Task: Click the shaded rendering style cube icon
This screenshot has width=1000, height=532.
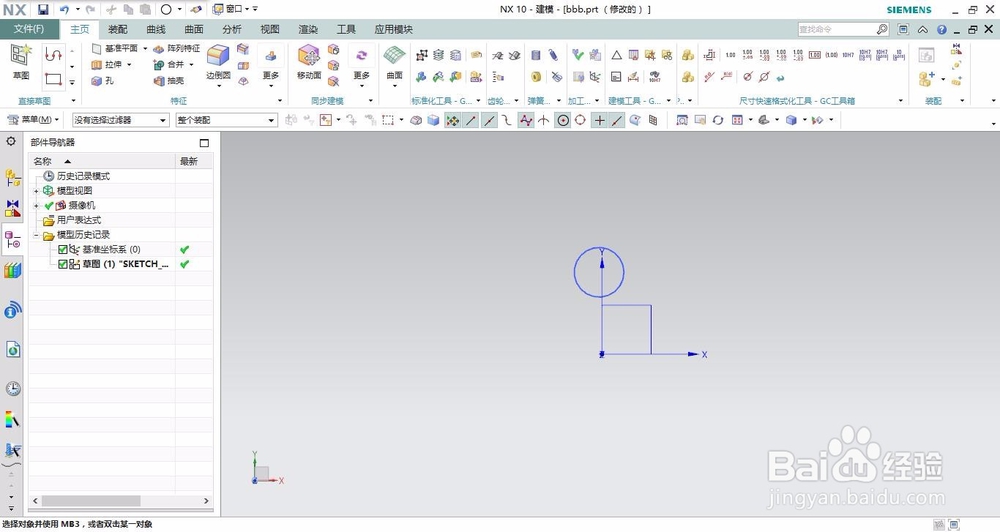Action: (x=791, y=120)
